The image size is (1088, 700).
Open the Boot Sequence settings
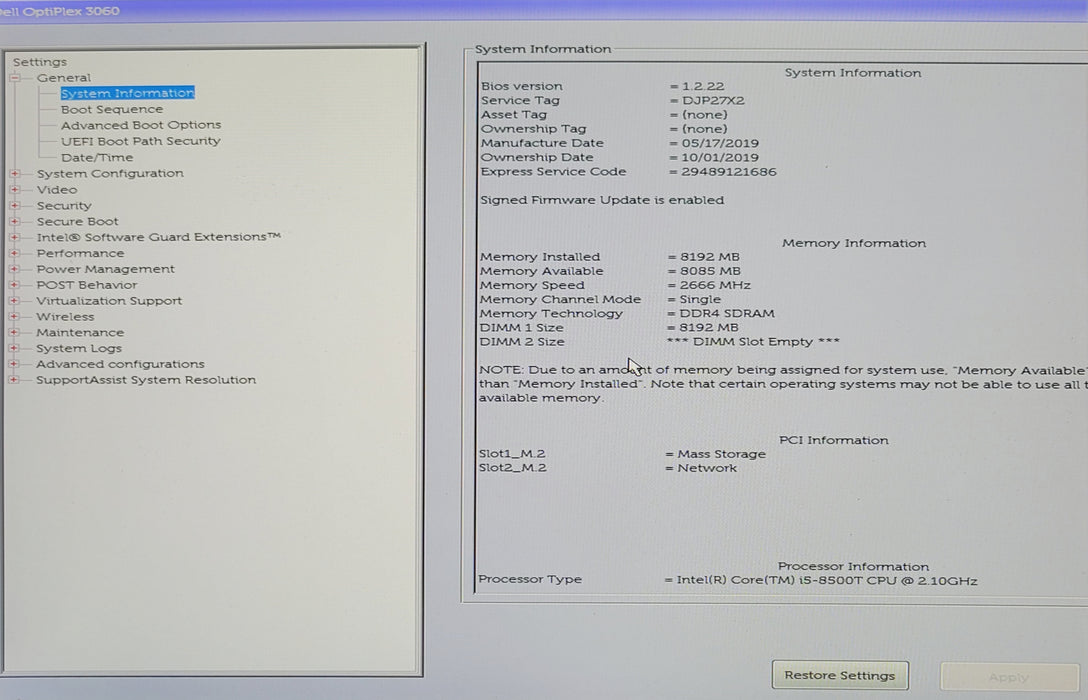pos(112,109)
